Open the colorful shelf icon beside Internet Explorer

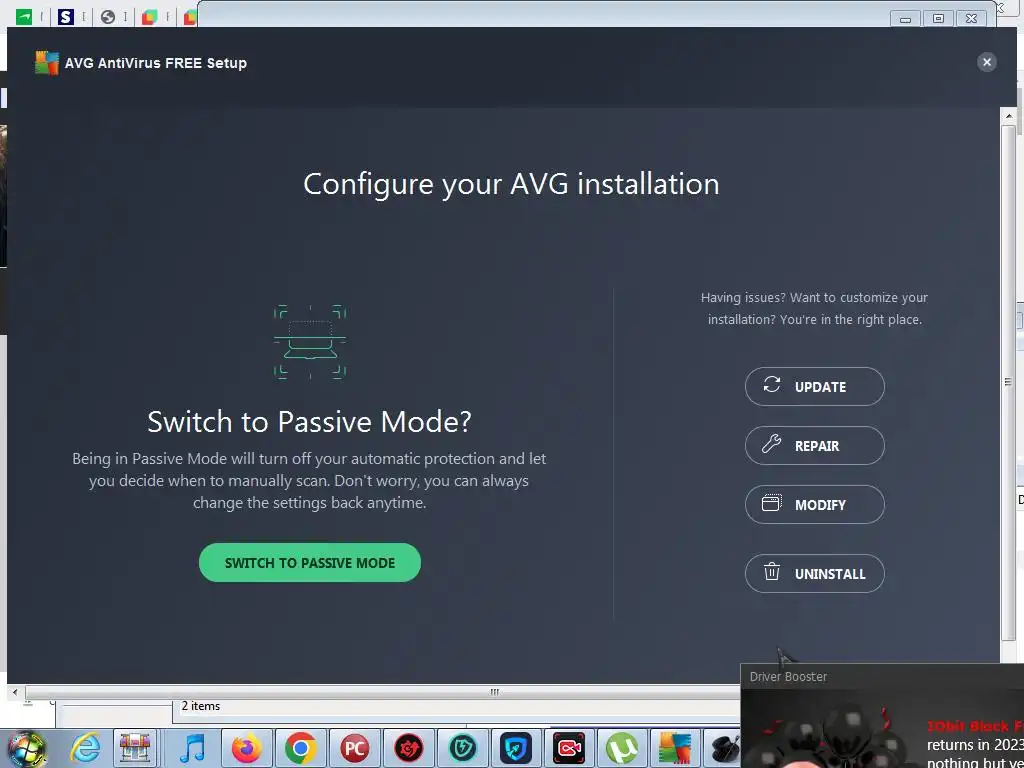[135, 748]
